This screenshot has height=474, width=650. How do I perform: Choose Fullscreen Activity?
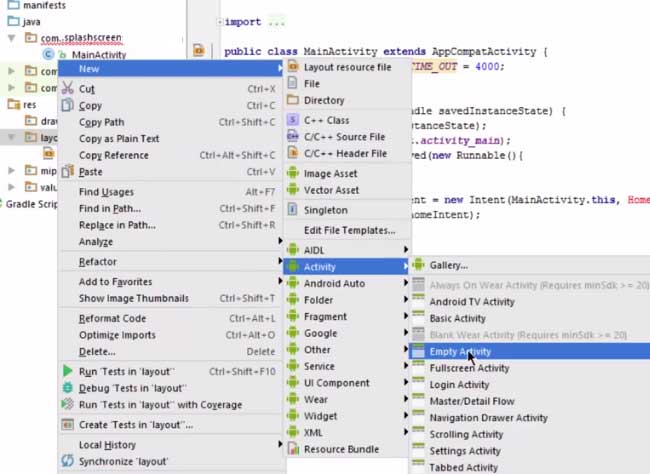529,368
